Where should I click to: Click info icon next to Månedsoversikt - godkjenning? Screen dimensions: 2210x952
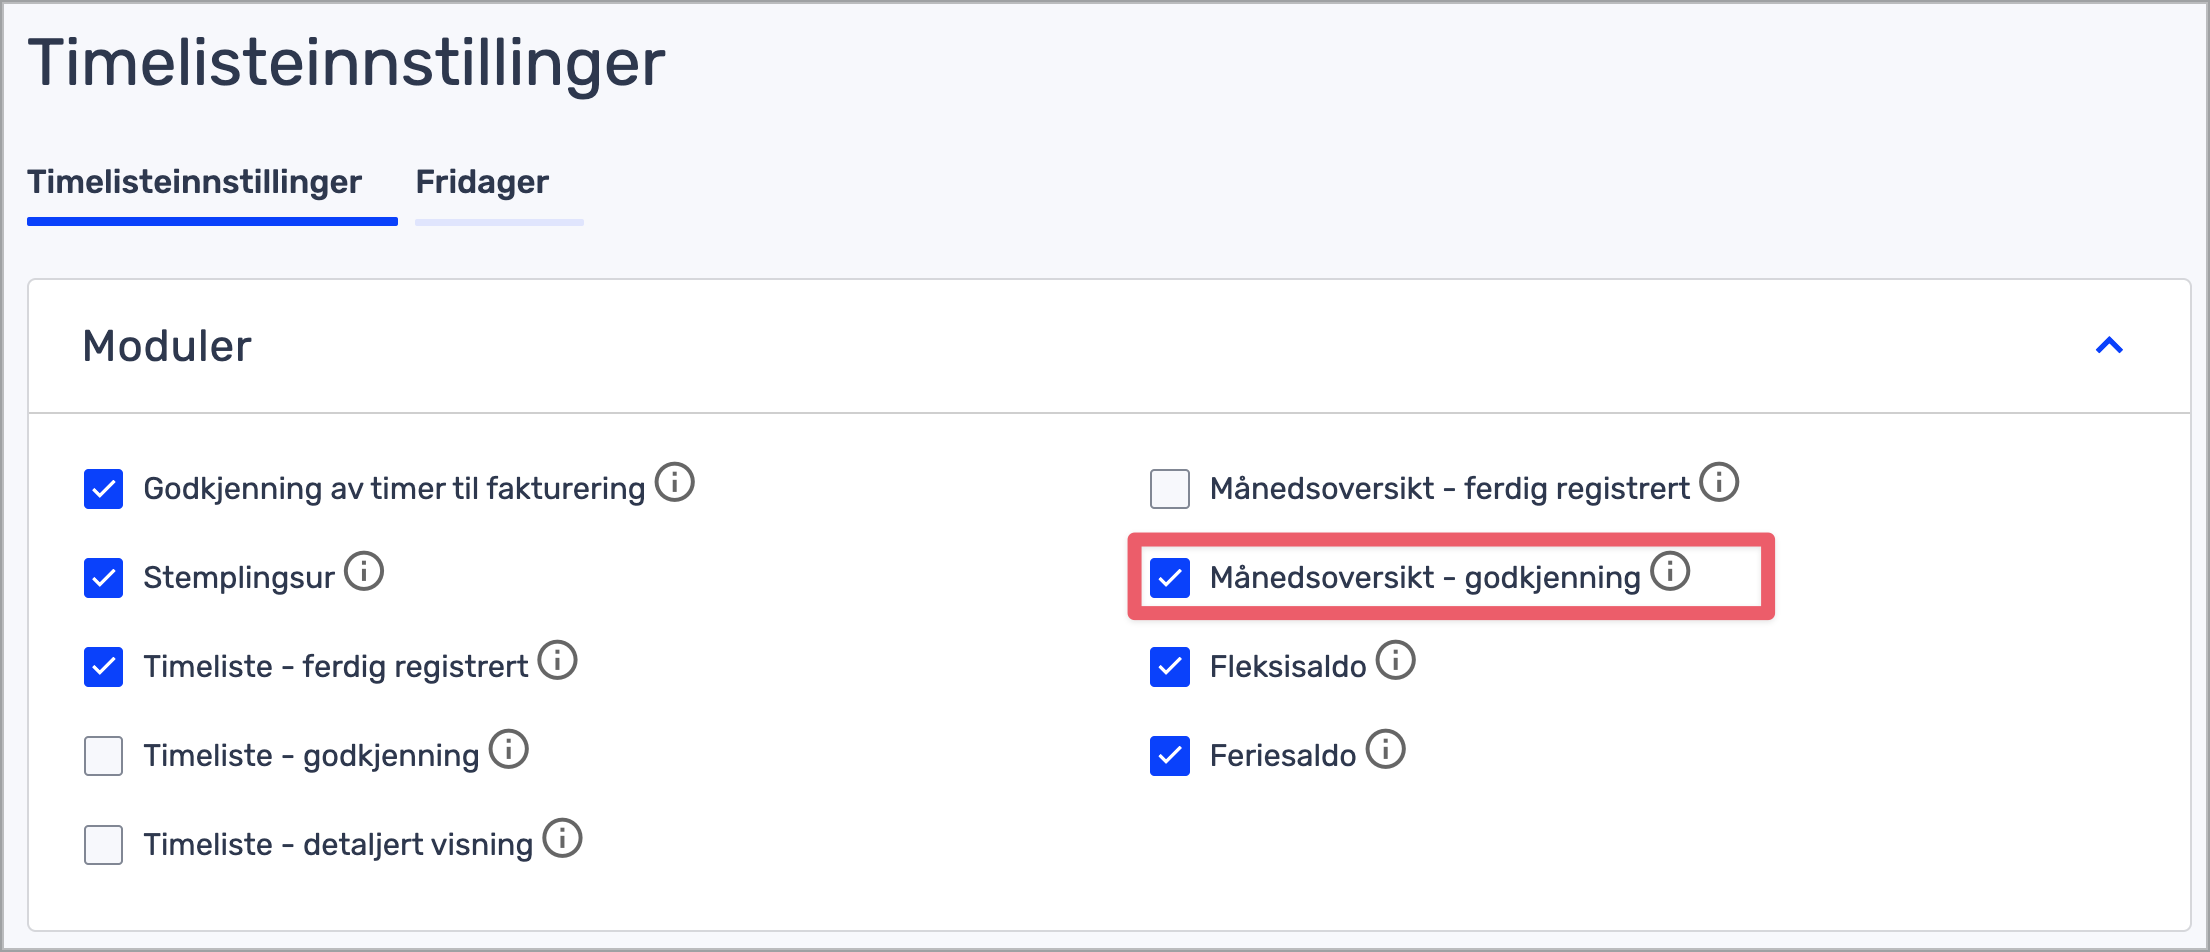1670,571
